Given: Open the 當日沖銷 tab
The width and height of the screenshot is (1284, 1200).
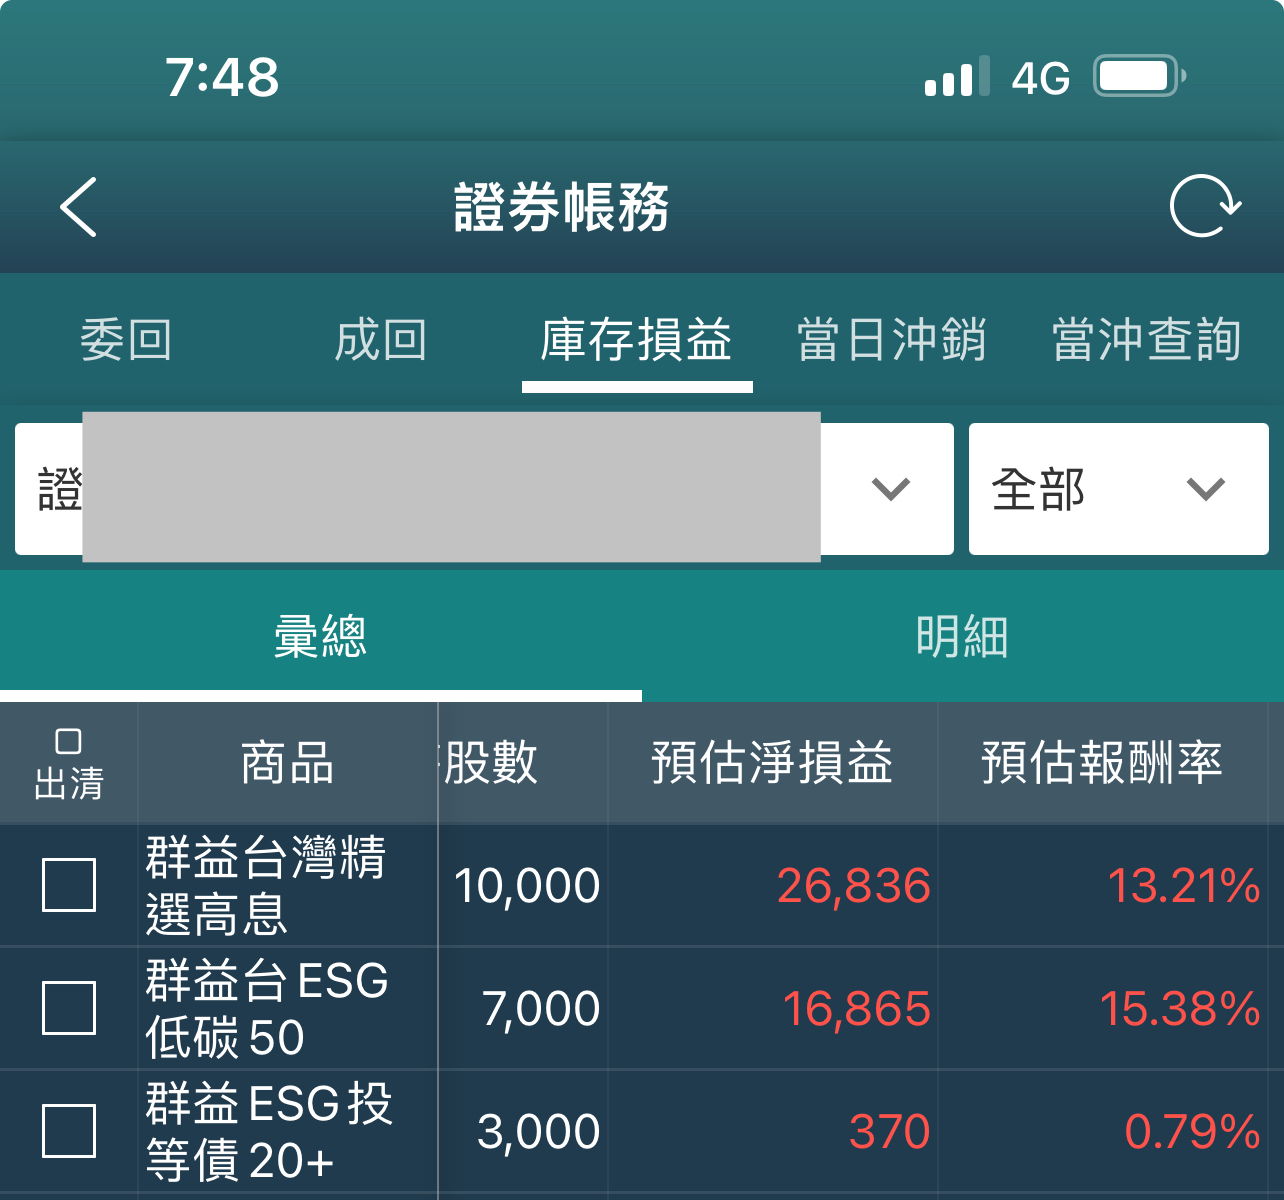Looking at the screenshot, I should (891, 340).
